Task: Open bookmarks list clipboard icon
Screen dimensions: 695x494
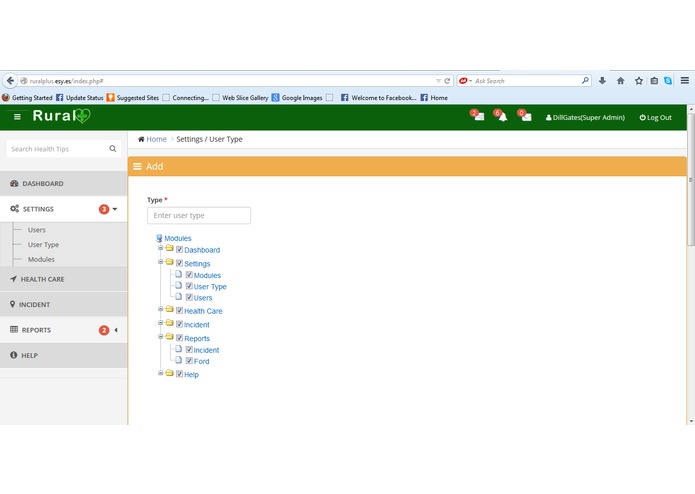Action: 654,81
